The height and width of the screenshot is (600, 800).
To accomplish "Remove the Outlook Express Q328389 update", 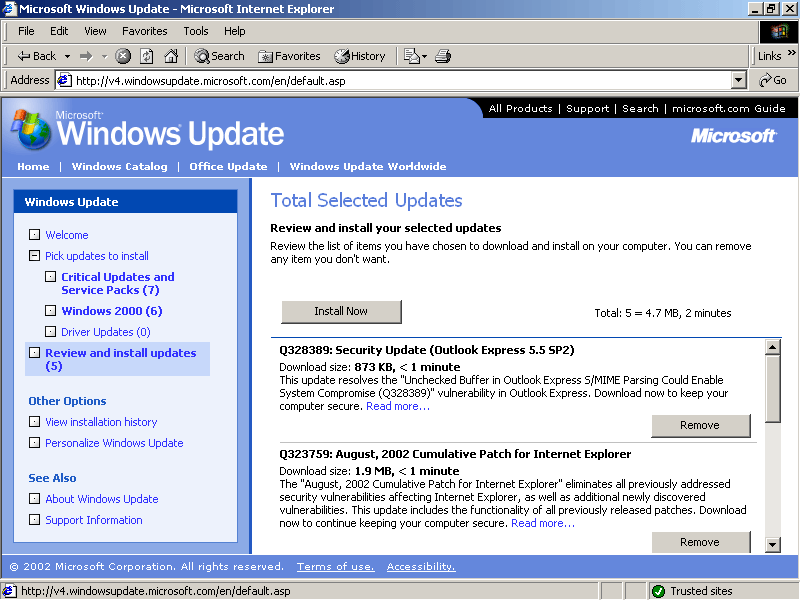I will (700, 425).
